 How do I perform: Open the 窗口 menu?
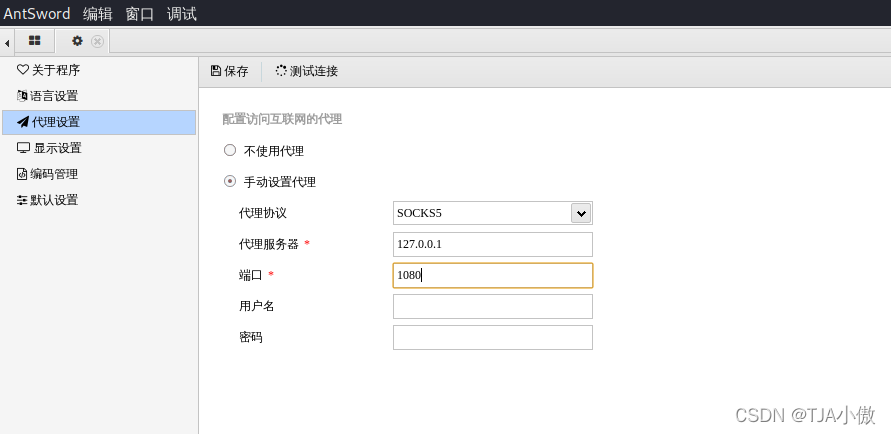(x=140, y=14)
